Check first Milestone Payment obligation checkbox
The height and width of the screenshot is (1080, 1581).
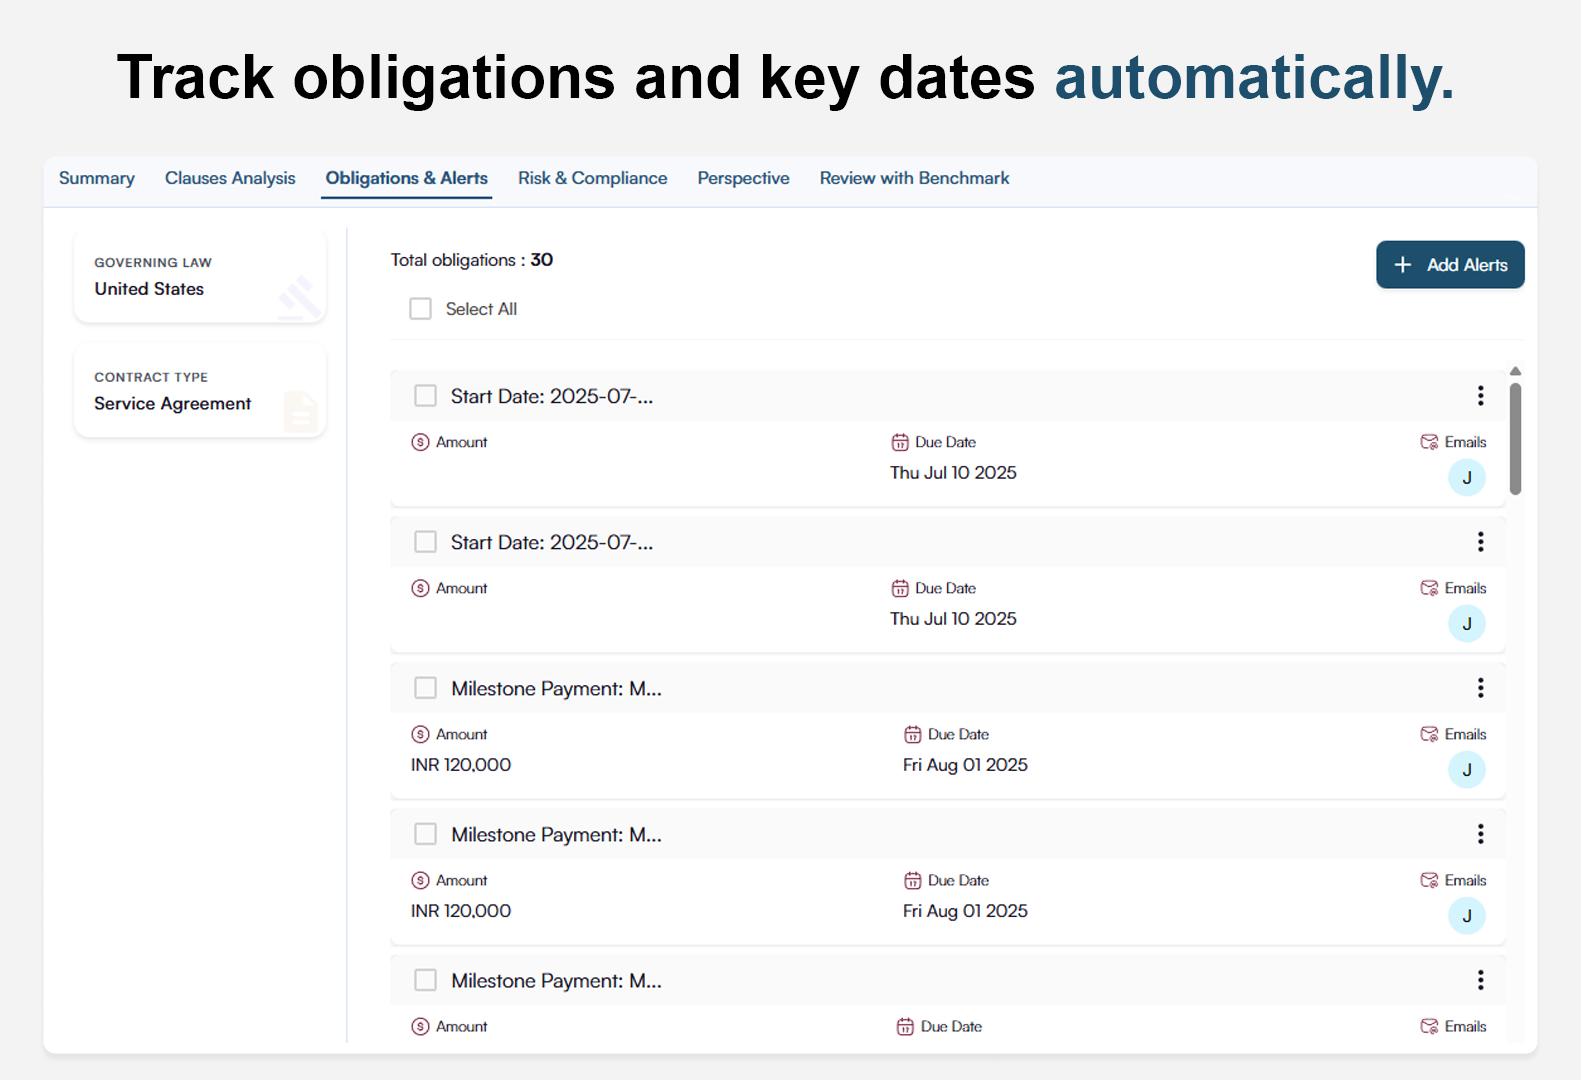tap(426, 688)
